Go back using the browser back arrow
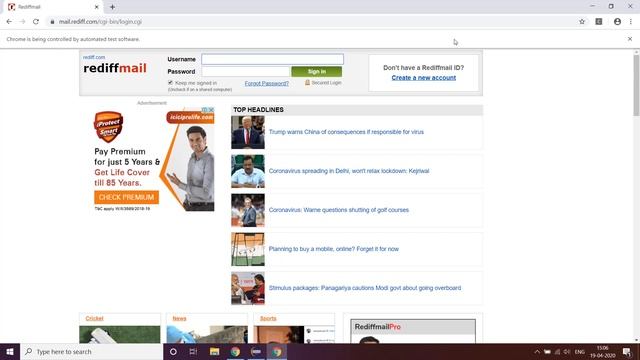The image size is (640, 360). (x=9, y=22)
